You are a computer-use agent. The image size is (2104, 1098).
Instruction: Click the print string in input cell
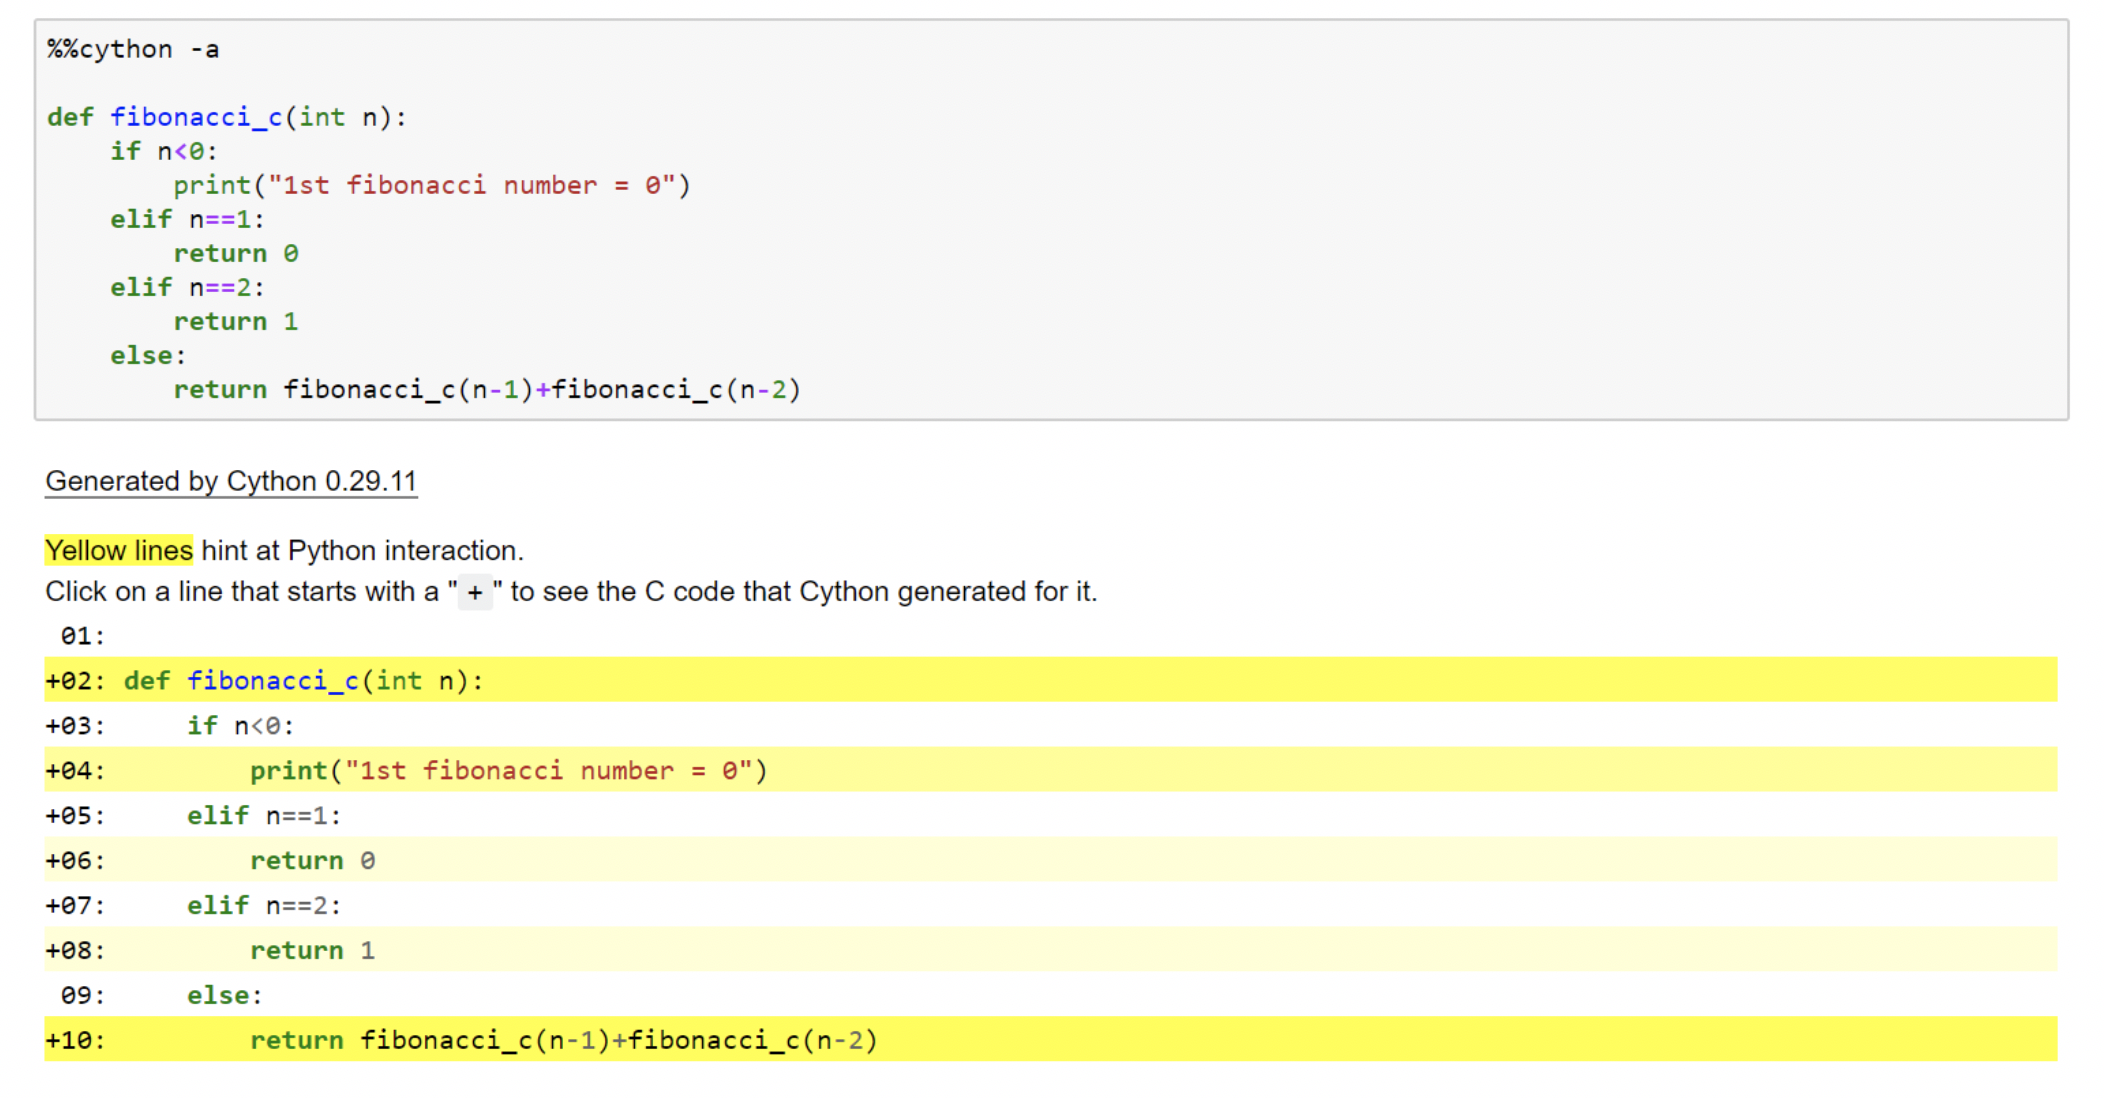(476, 185)
